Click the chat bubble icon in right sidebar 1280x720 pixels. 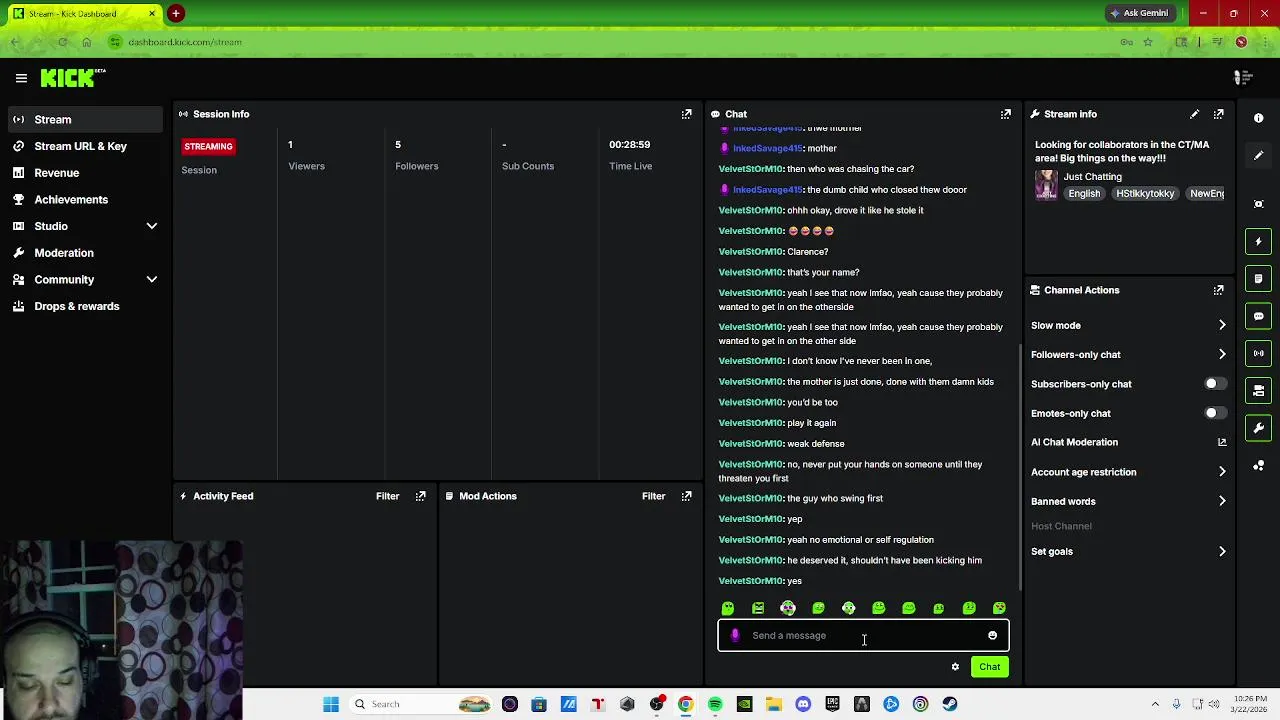(1258, 316)
